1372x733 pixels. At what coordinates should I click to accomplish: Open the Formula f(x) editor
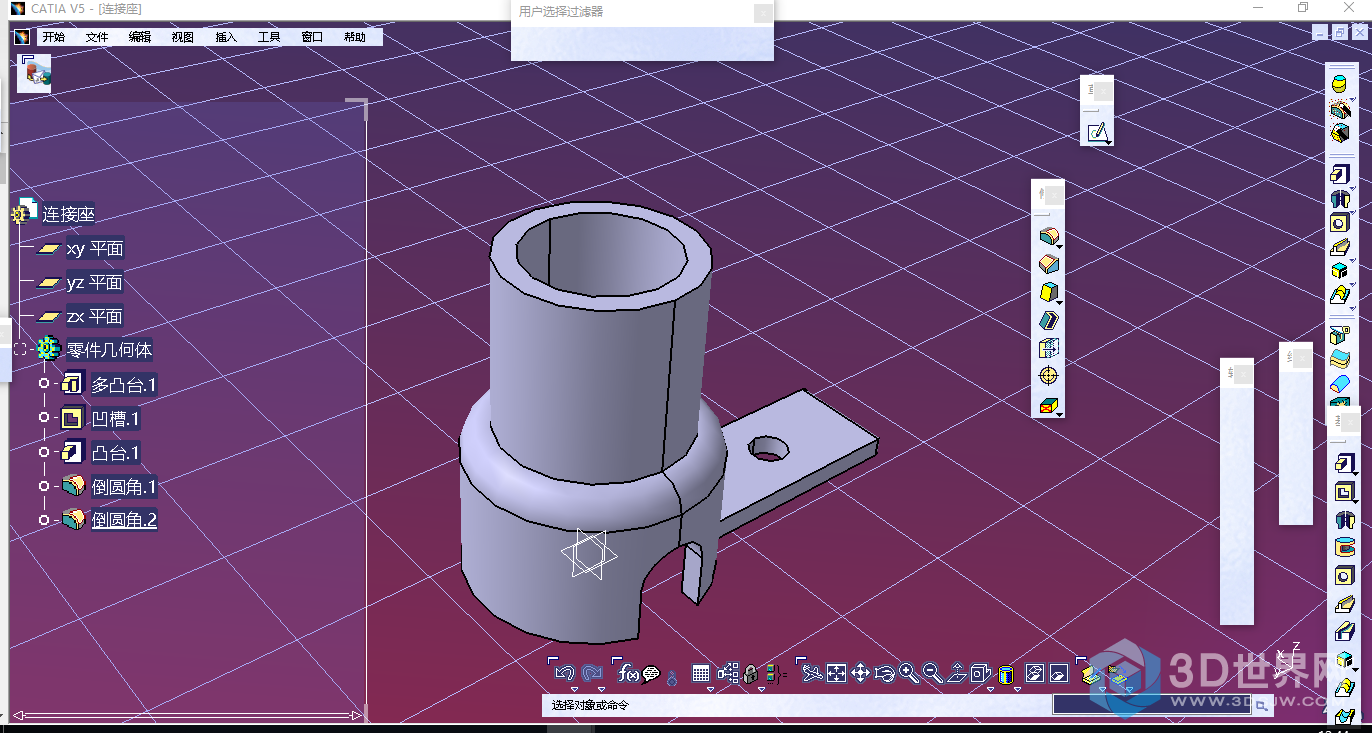(629, 673)
